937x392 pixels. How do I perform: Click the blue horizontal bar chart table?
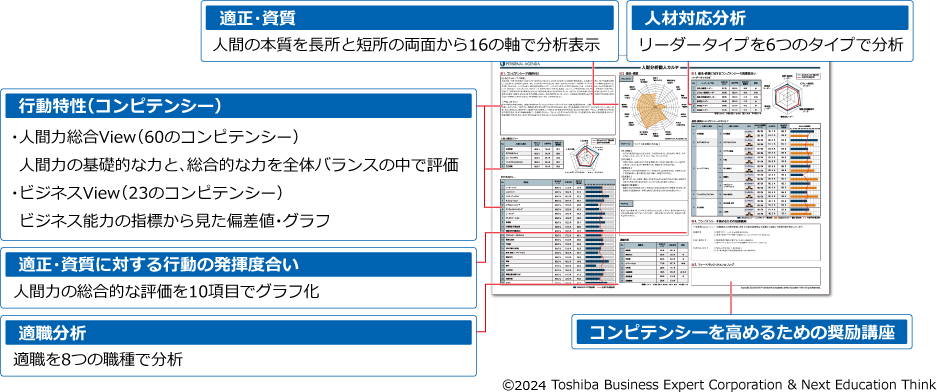557,233
